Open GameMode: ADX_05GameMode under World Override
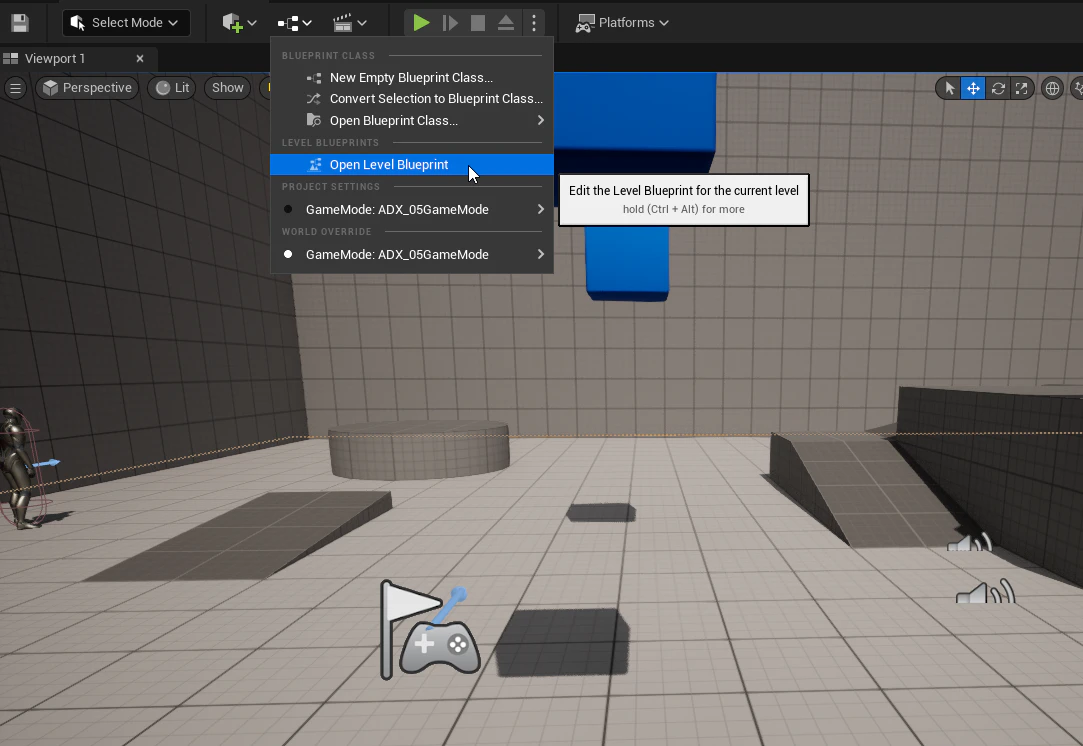This screenshot has width=1083, height=746. [412, 254]
